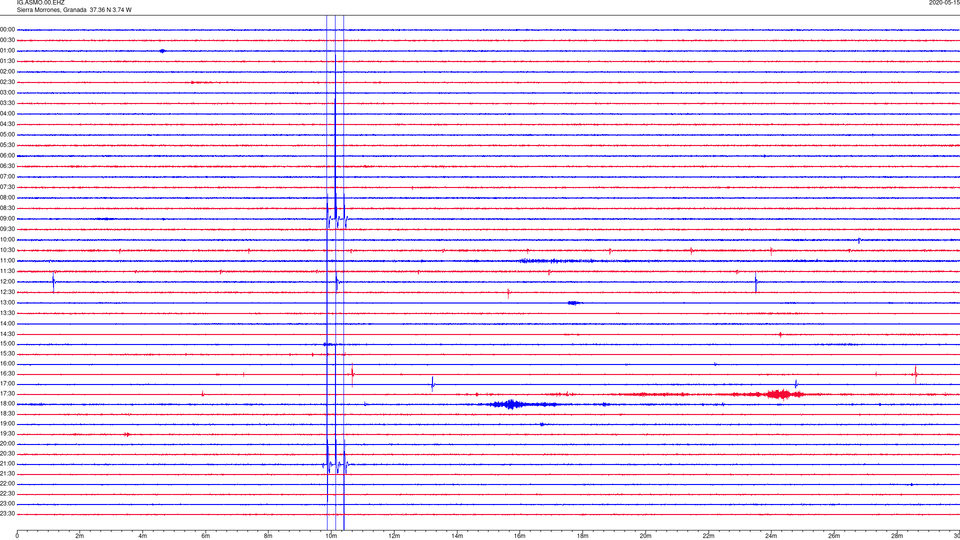Select the 16:30 time row label
The height and width of the screenshot is (540, 960).
(7, 373)
